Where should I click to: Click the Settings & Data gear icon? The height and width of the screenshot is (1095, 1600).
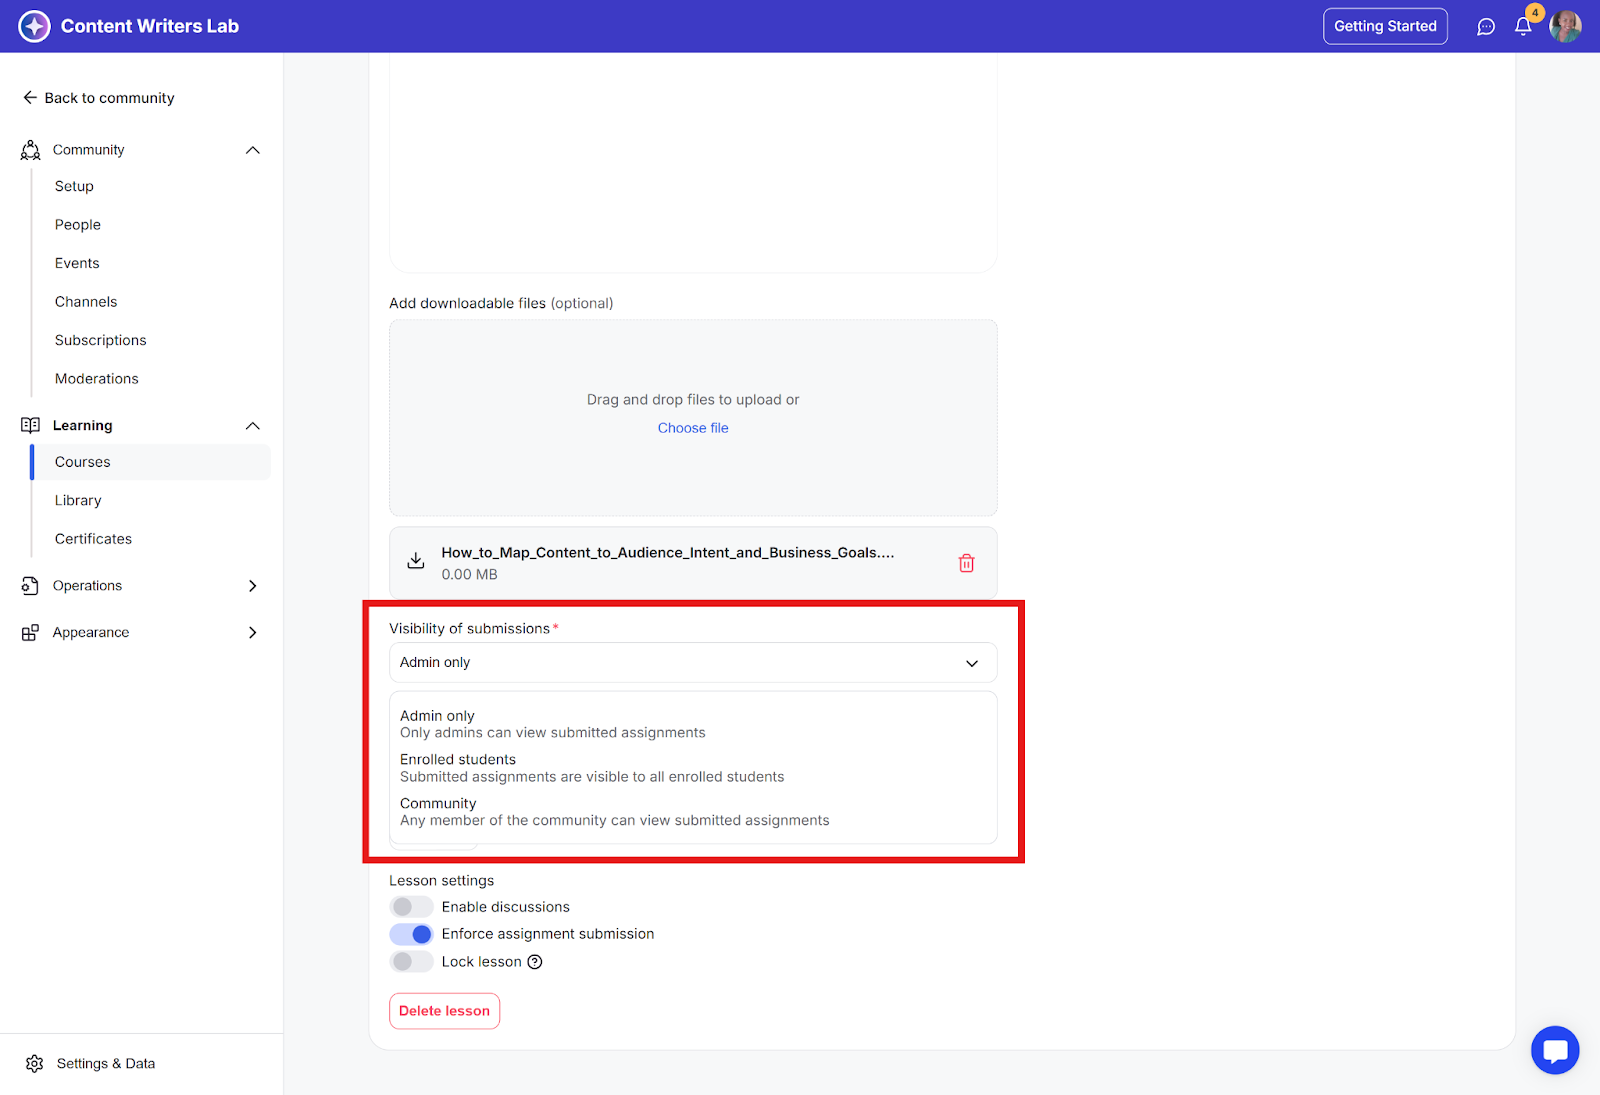coord(35,1064)
